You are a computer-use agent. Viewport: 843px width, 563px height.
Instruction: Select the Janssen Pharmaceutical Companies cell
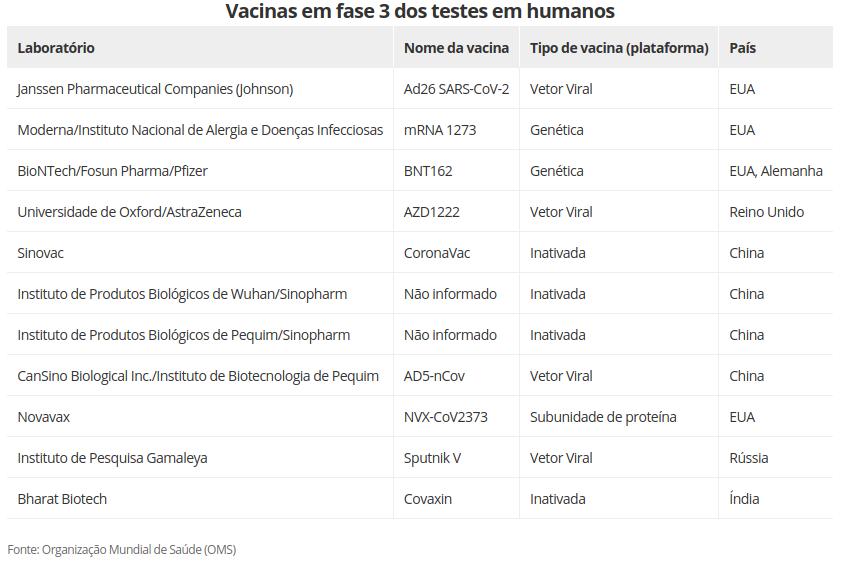click(155, 89)
